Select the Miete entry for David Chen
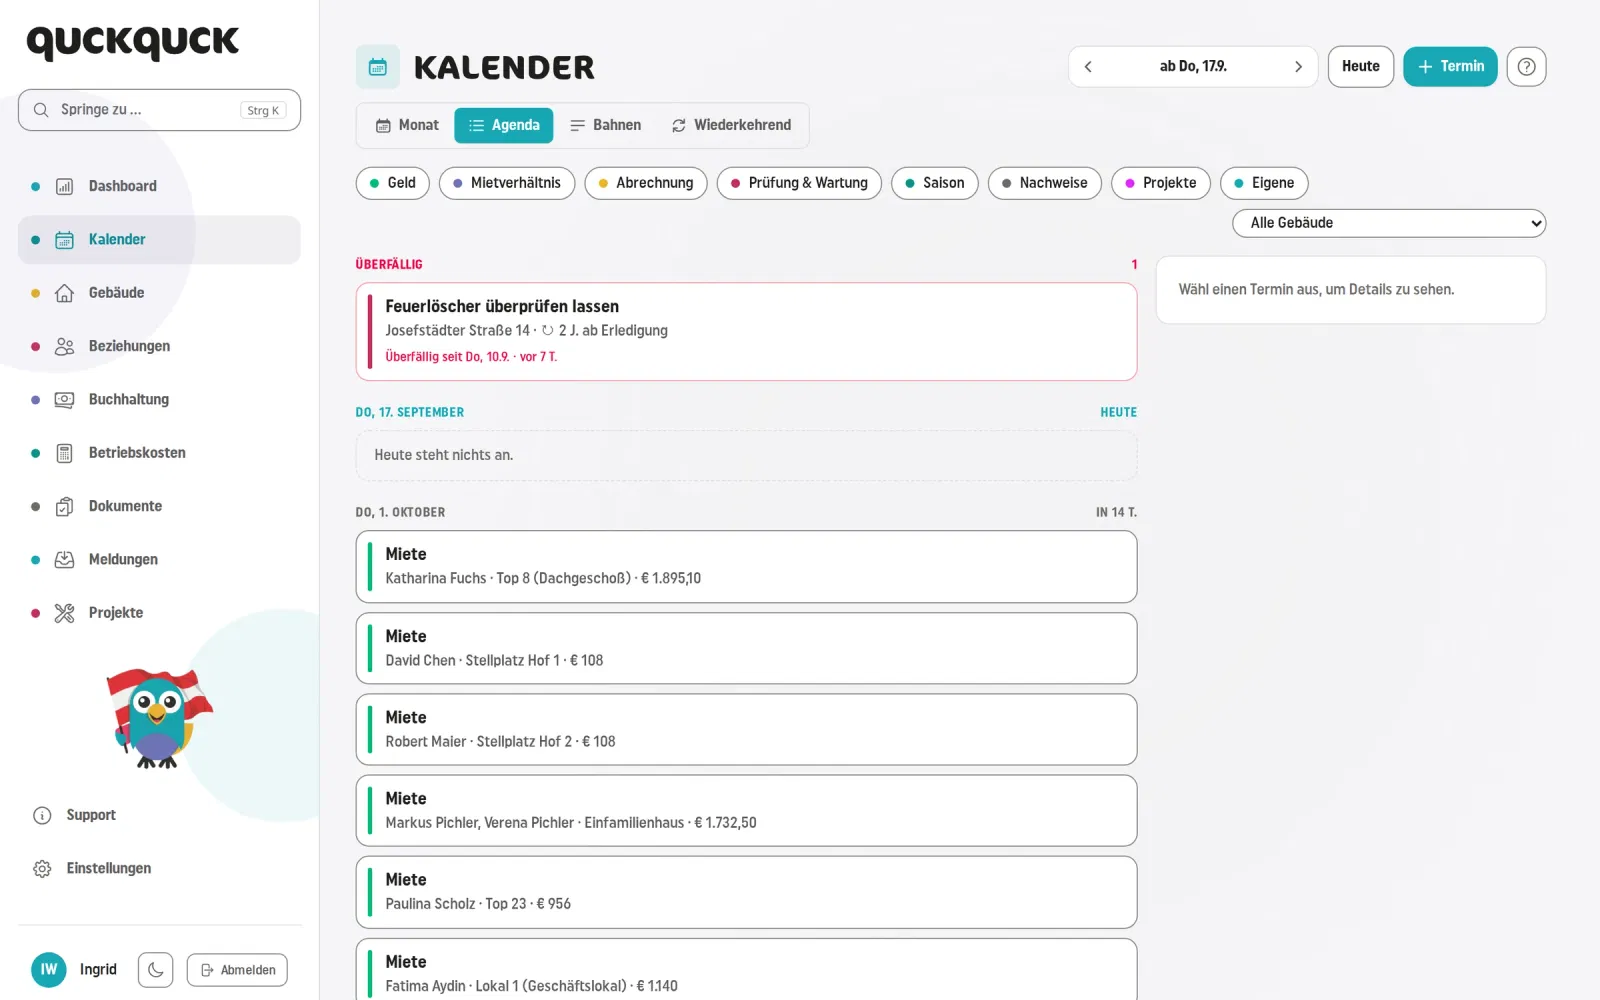1600x1000 pixels. coord(746,648)
